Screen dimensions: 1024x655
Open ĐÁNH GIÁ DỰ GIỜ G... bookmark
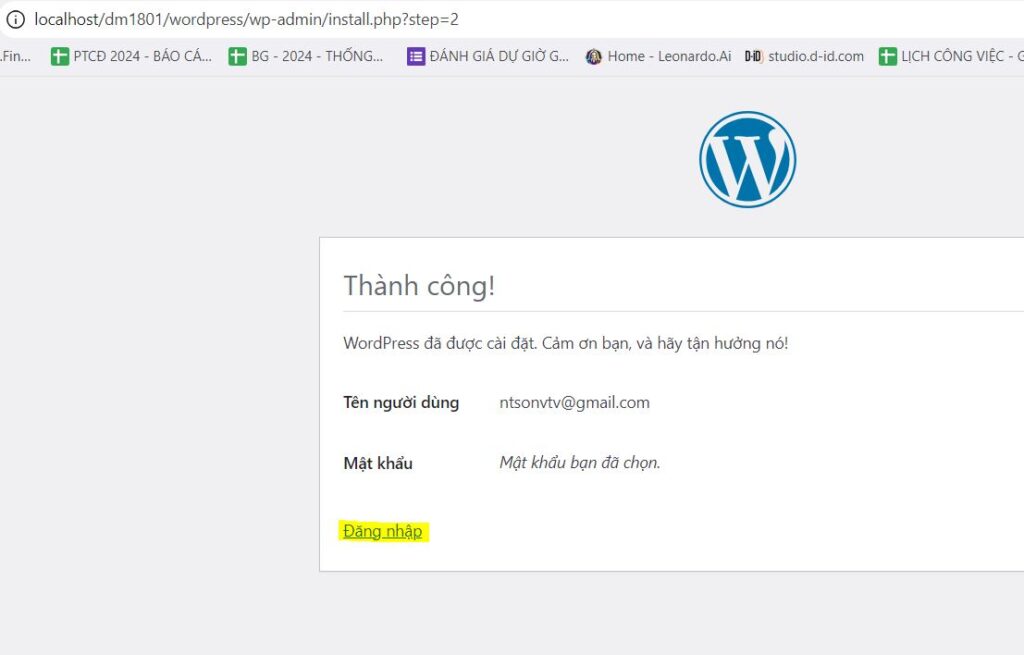[x=488, y=56]
